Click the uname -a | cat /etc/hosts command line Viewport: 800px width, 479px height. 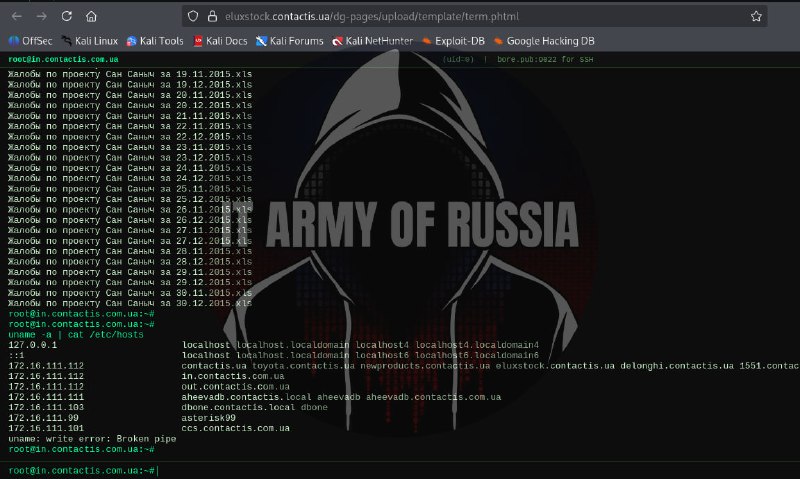coord(76,335)
